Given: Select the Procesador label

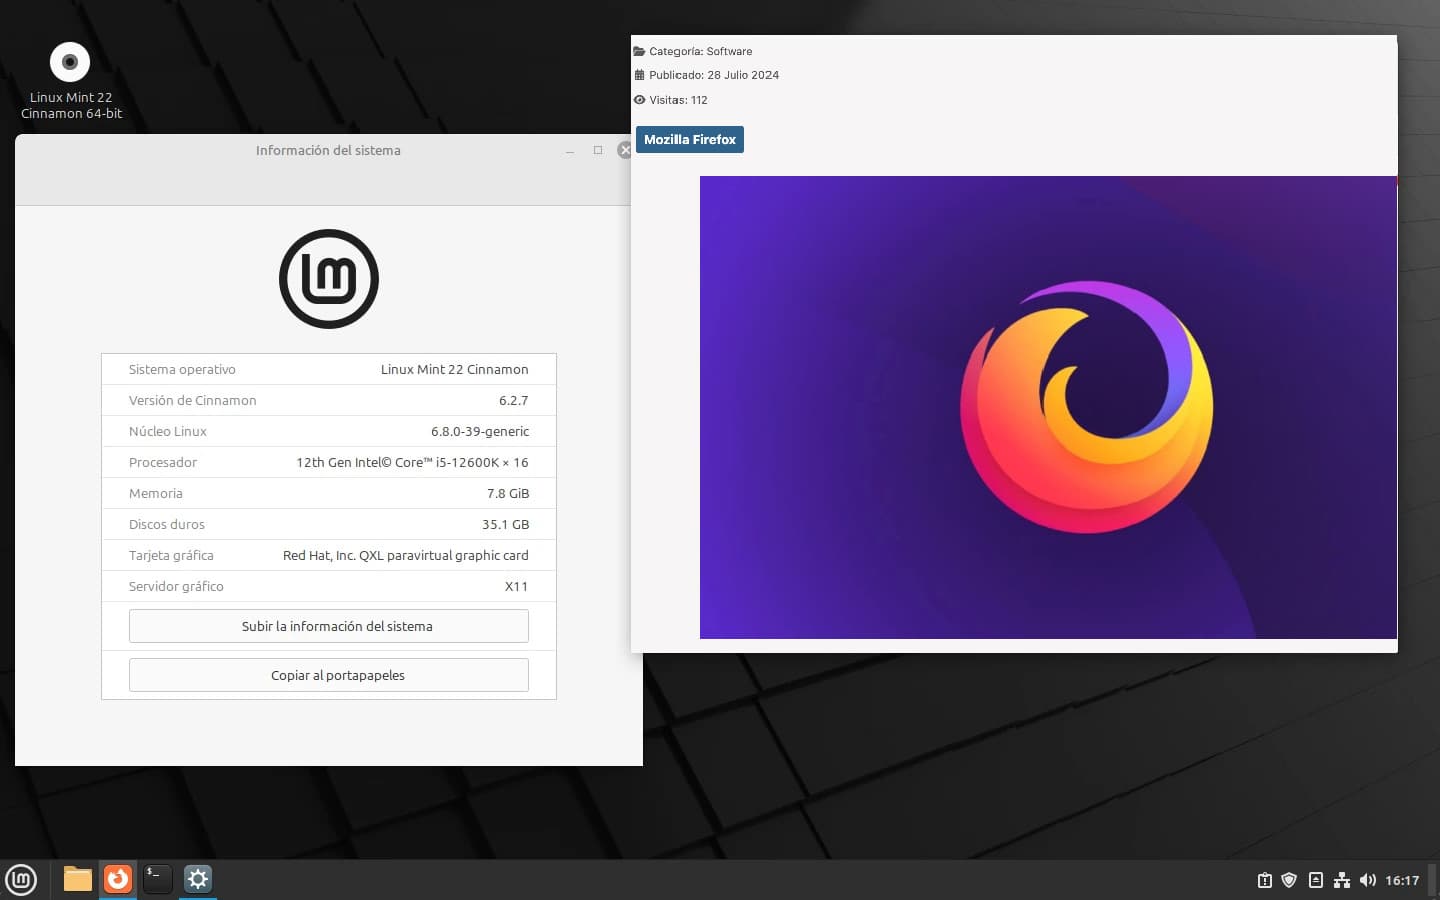Looking at the screenshot, I should (163, 463).
